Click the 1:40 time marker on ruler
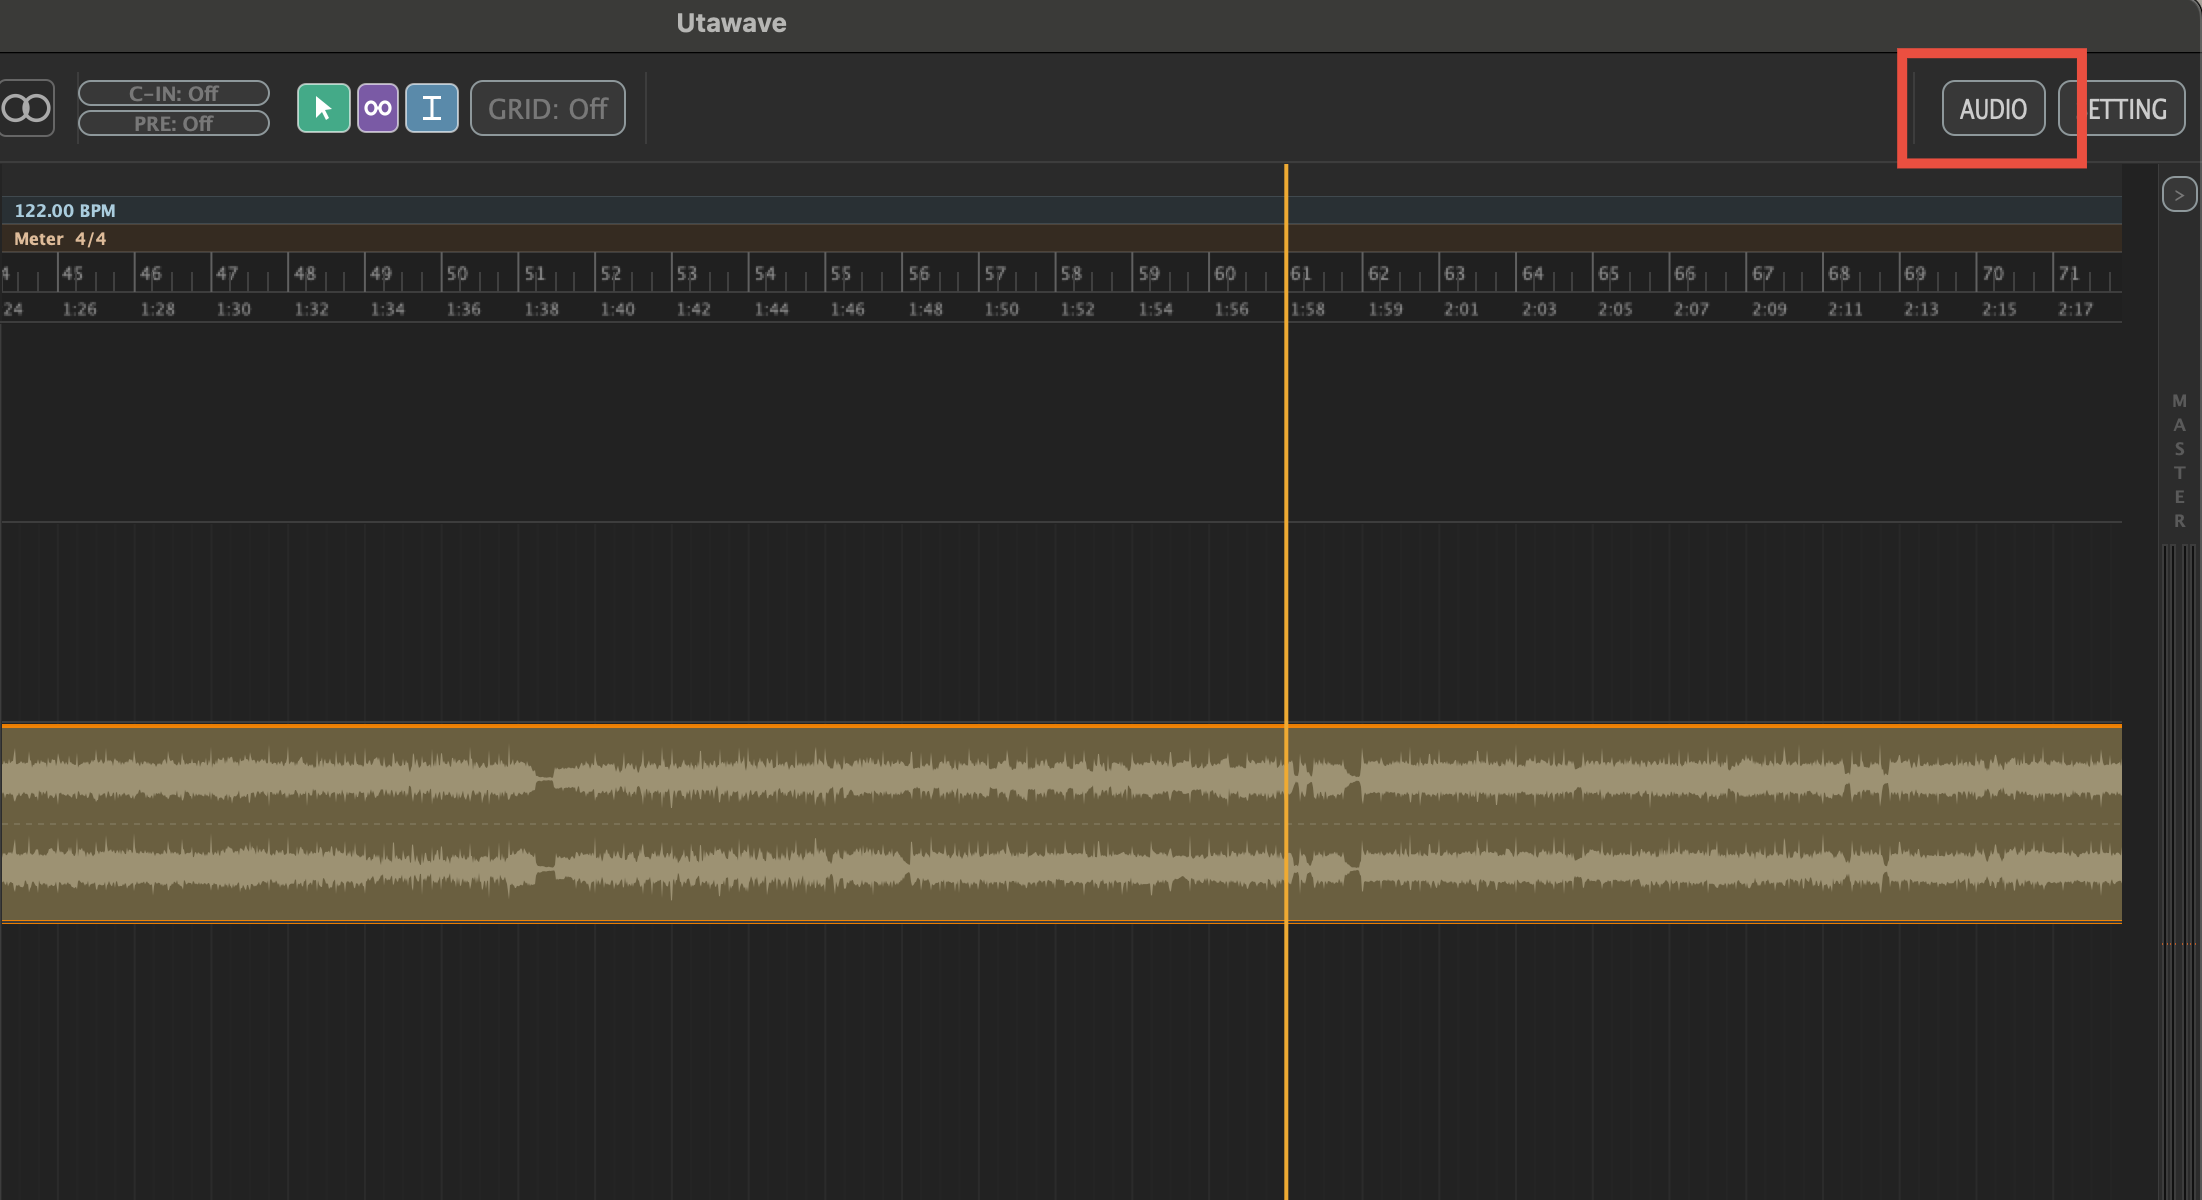The image size is (2202, 1200). pyautogui.click(x=617, y=309)
